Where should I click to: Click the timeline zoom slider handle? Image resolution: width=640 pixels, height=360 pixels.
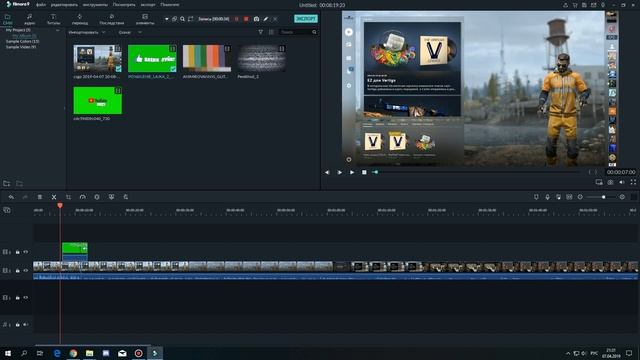[x=604, y=197]
